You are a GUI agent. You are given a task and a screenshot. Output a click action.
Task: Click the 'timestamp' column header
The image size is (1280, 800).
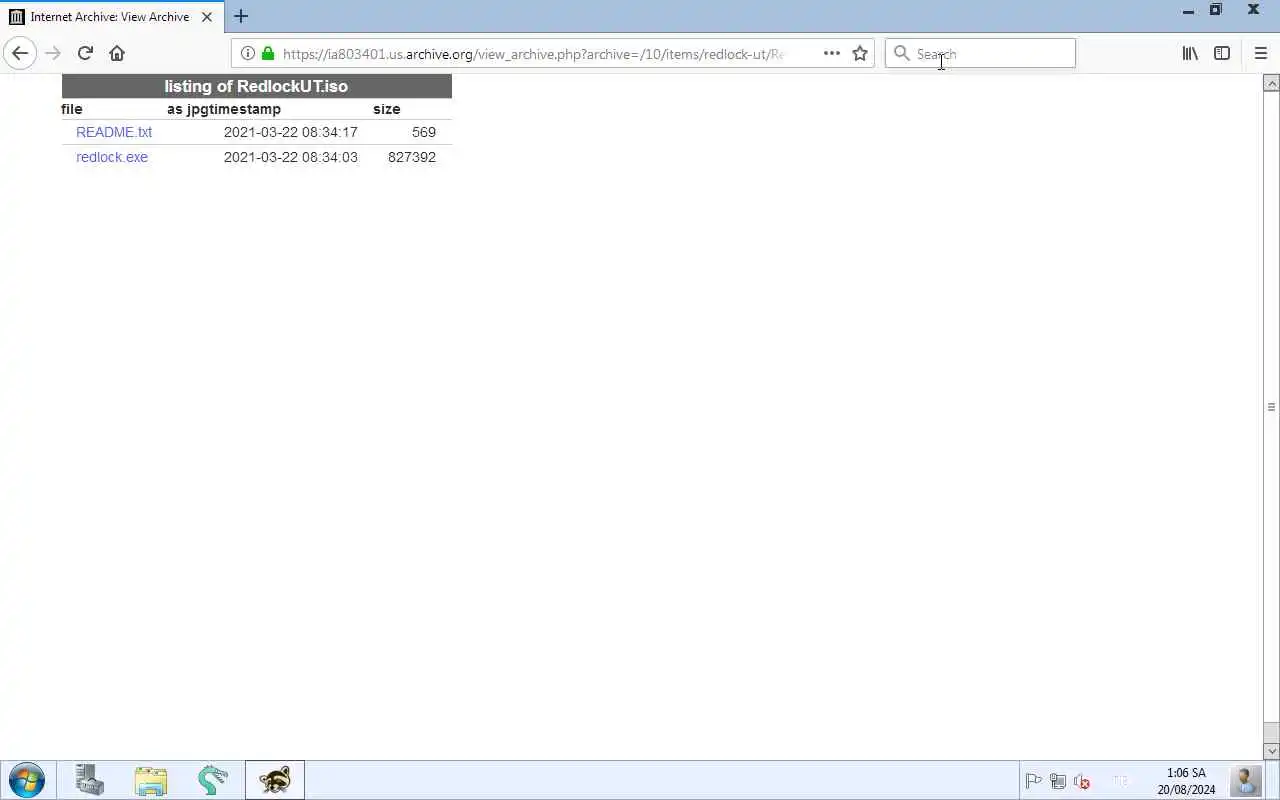[247, 109]
